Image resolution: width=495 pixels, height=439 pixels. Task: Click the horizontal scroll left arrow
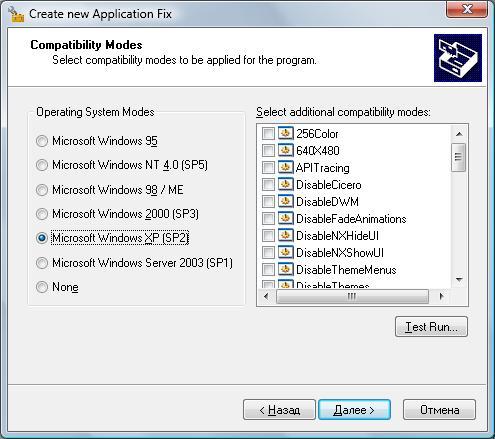(x=266, y=296)
